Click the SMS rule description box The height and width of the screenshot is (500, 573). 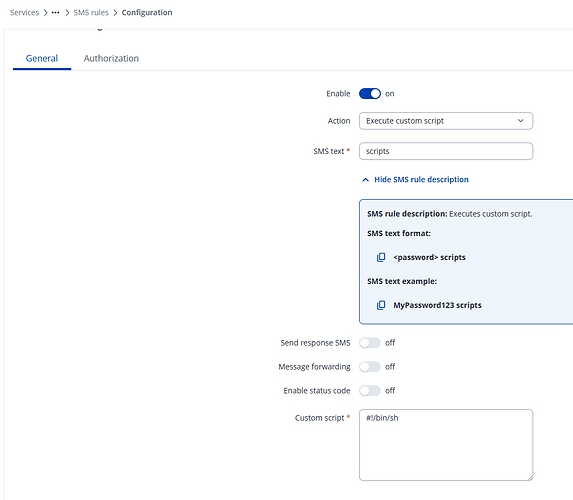[x=466, y=262]
